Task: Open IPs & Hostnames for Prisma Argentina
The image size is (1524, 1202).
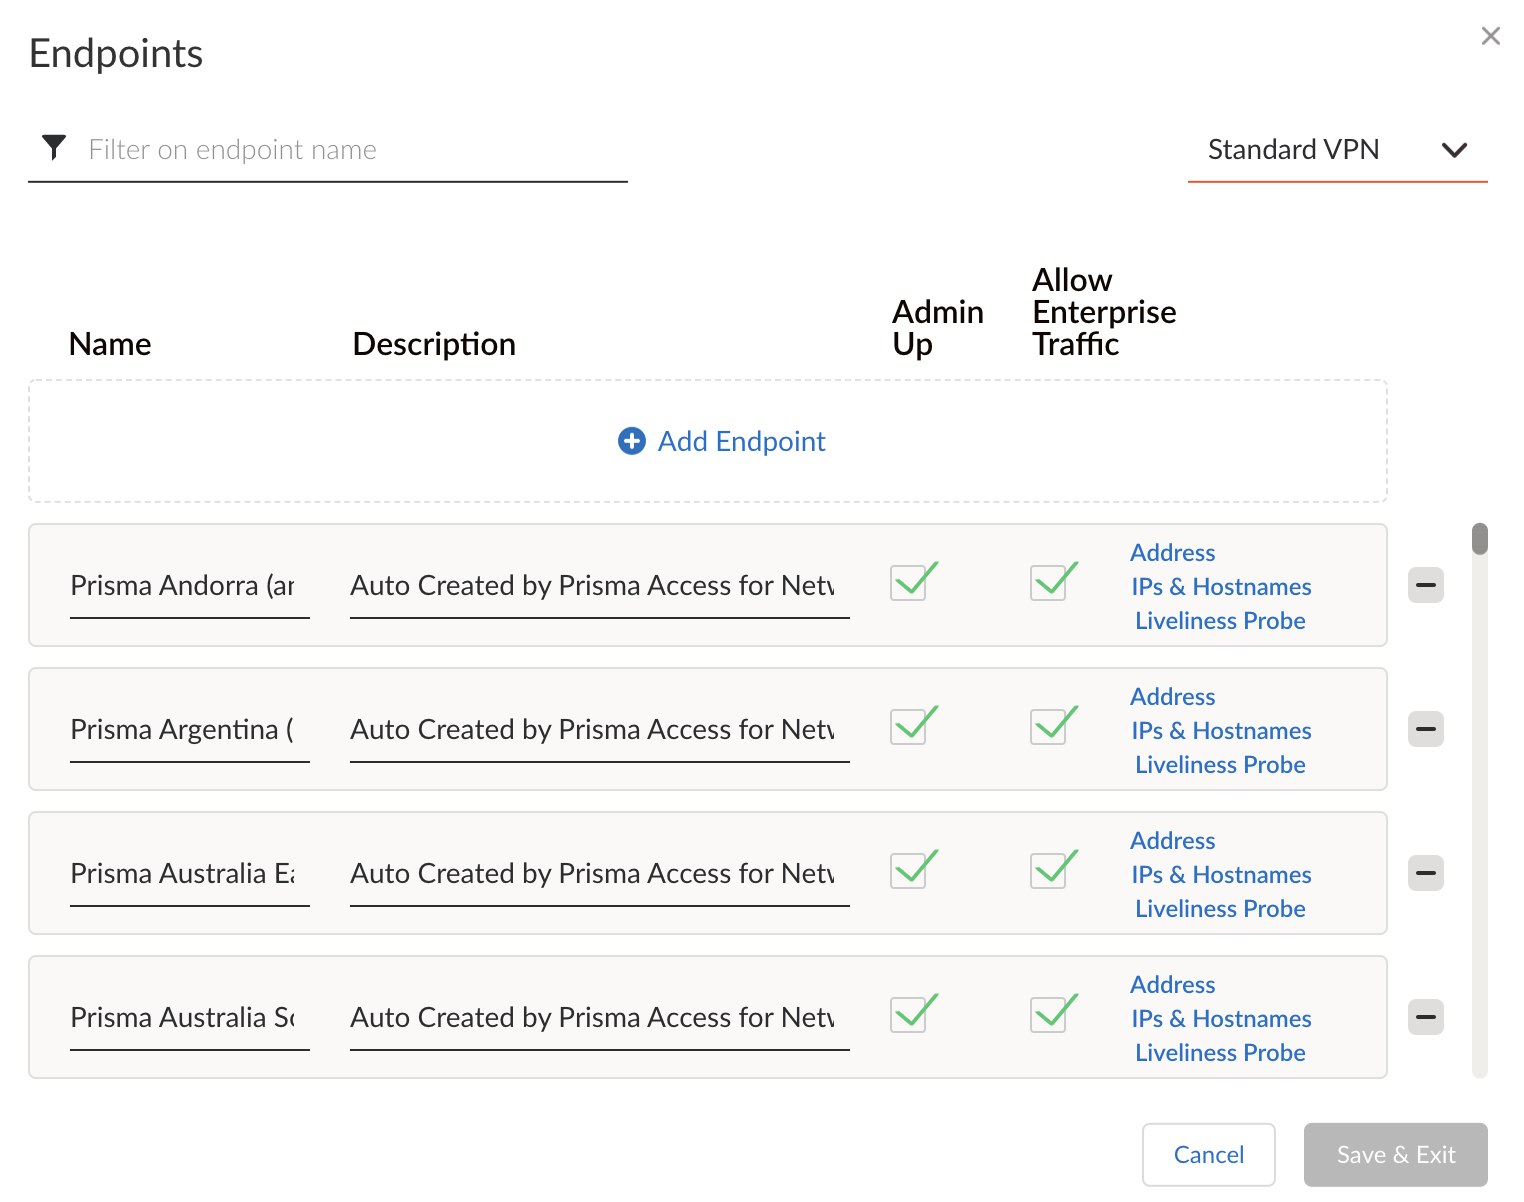Action: pyautogui.click(x=1220, y=731)
